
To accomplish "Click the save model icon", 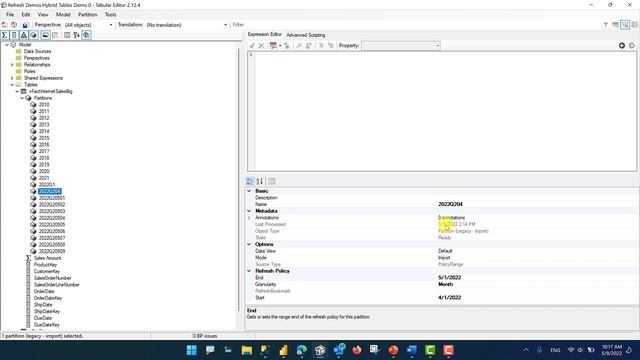I will [25, 25].
